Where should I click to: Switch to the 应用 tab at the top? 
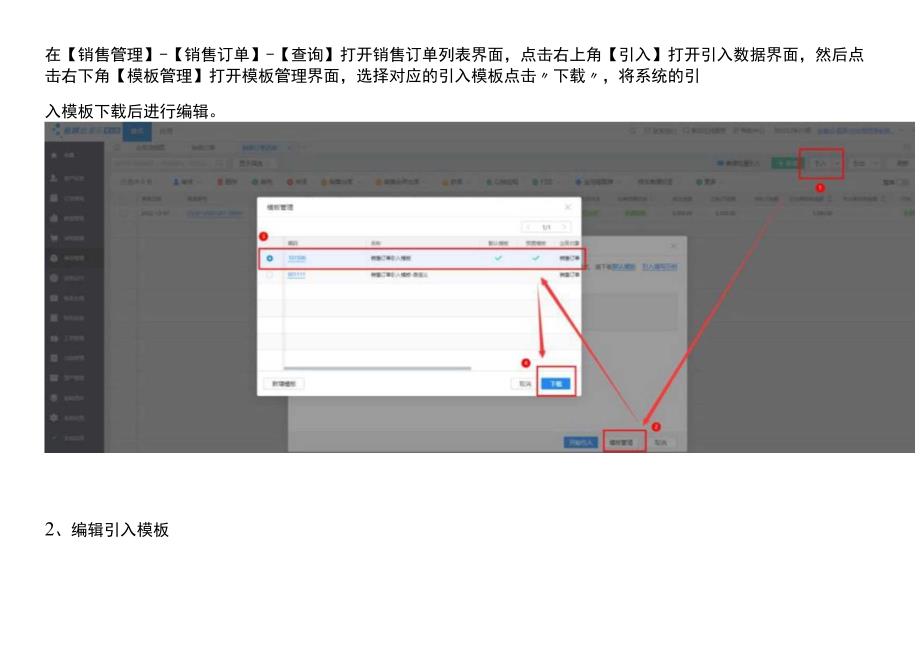click(x=165, y=130)
